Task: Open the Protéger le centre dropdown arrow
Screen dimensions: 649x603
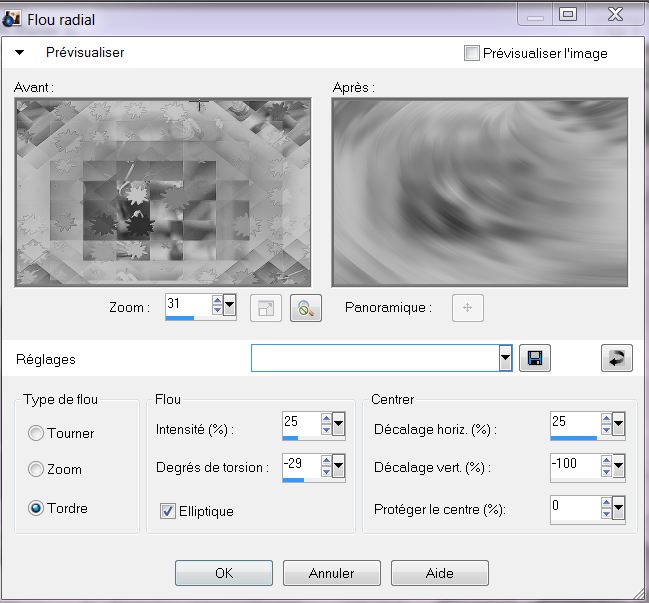Action: click(x=618, y=507)
